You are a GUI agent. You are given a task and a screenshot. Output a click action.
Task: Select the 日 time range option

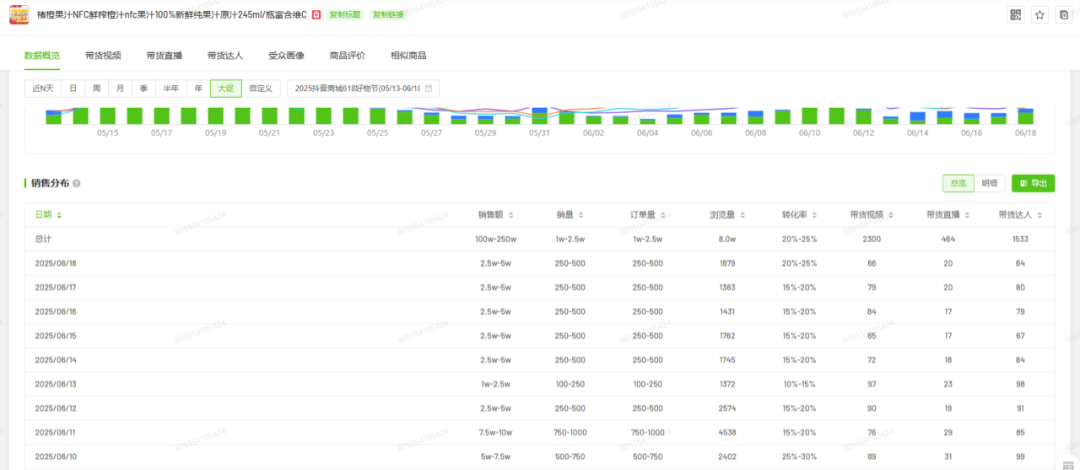click(x=72, y=89)
